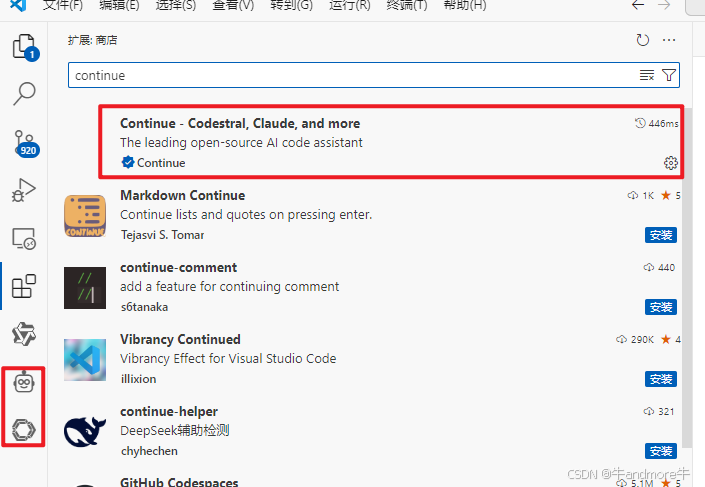The image size is (705, 487).
Task: Select 'Continue - Codestral, Claude, and more' title
Action: [x=240, y=123]
